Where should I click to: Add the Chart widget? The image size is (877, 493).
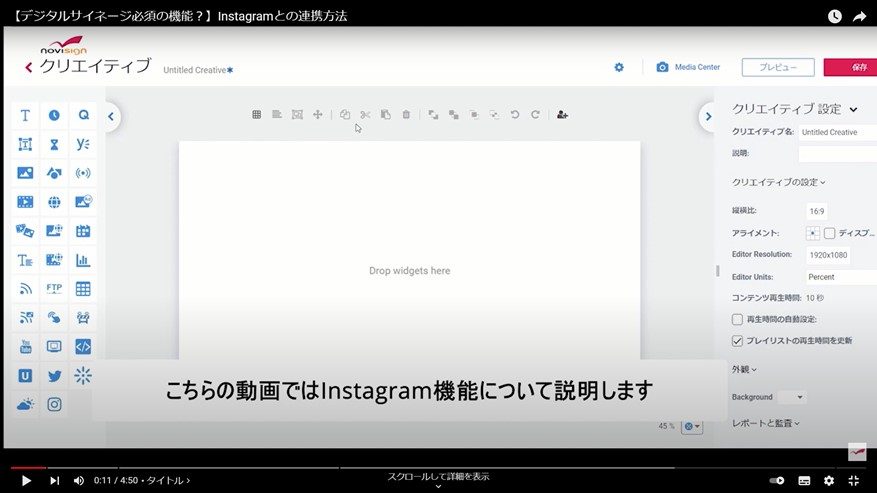[83, 260]
